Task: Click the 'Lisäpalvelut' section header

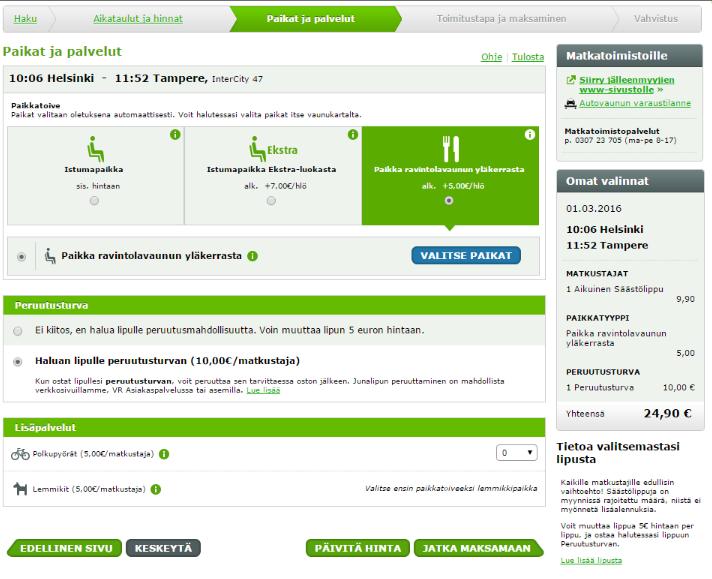Action: click(x=274, y=427)
